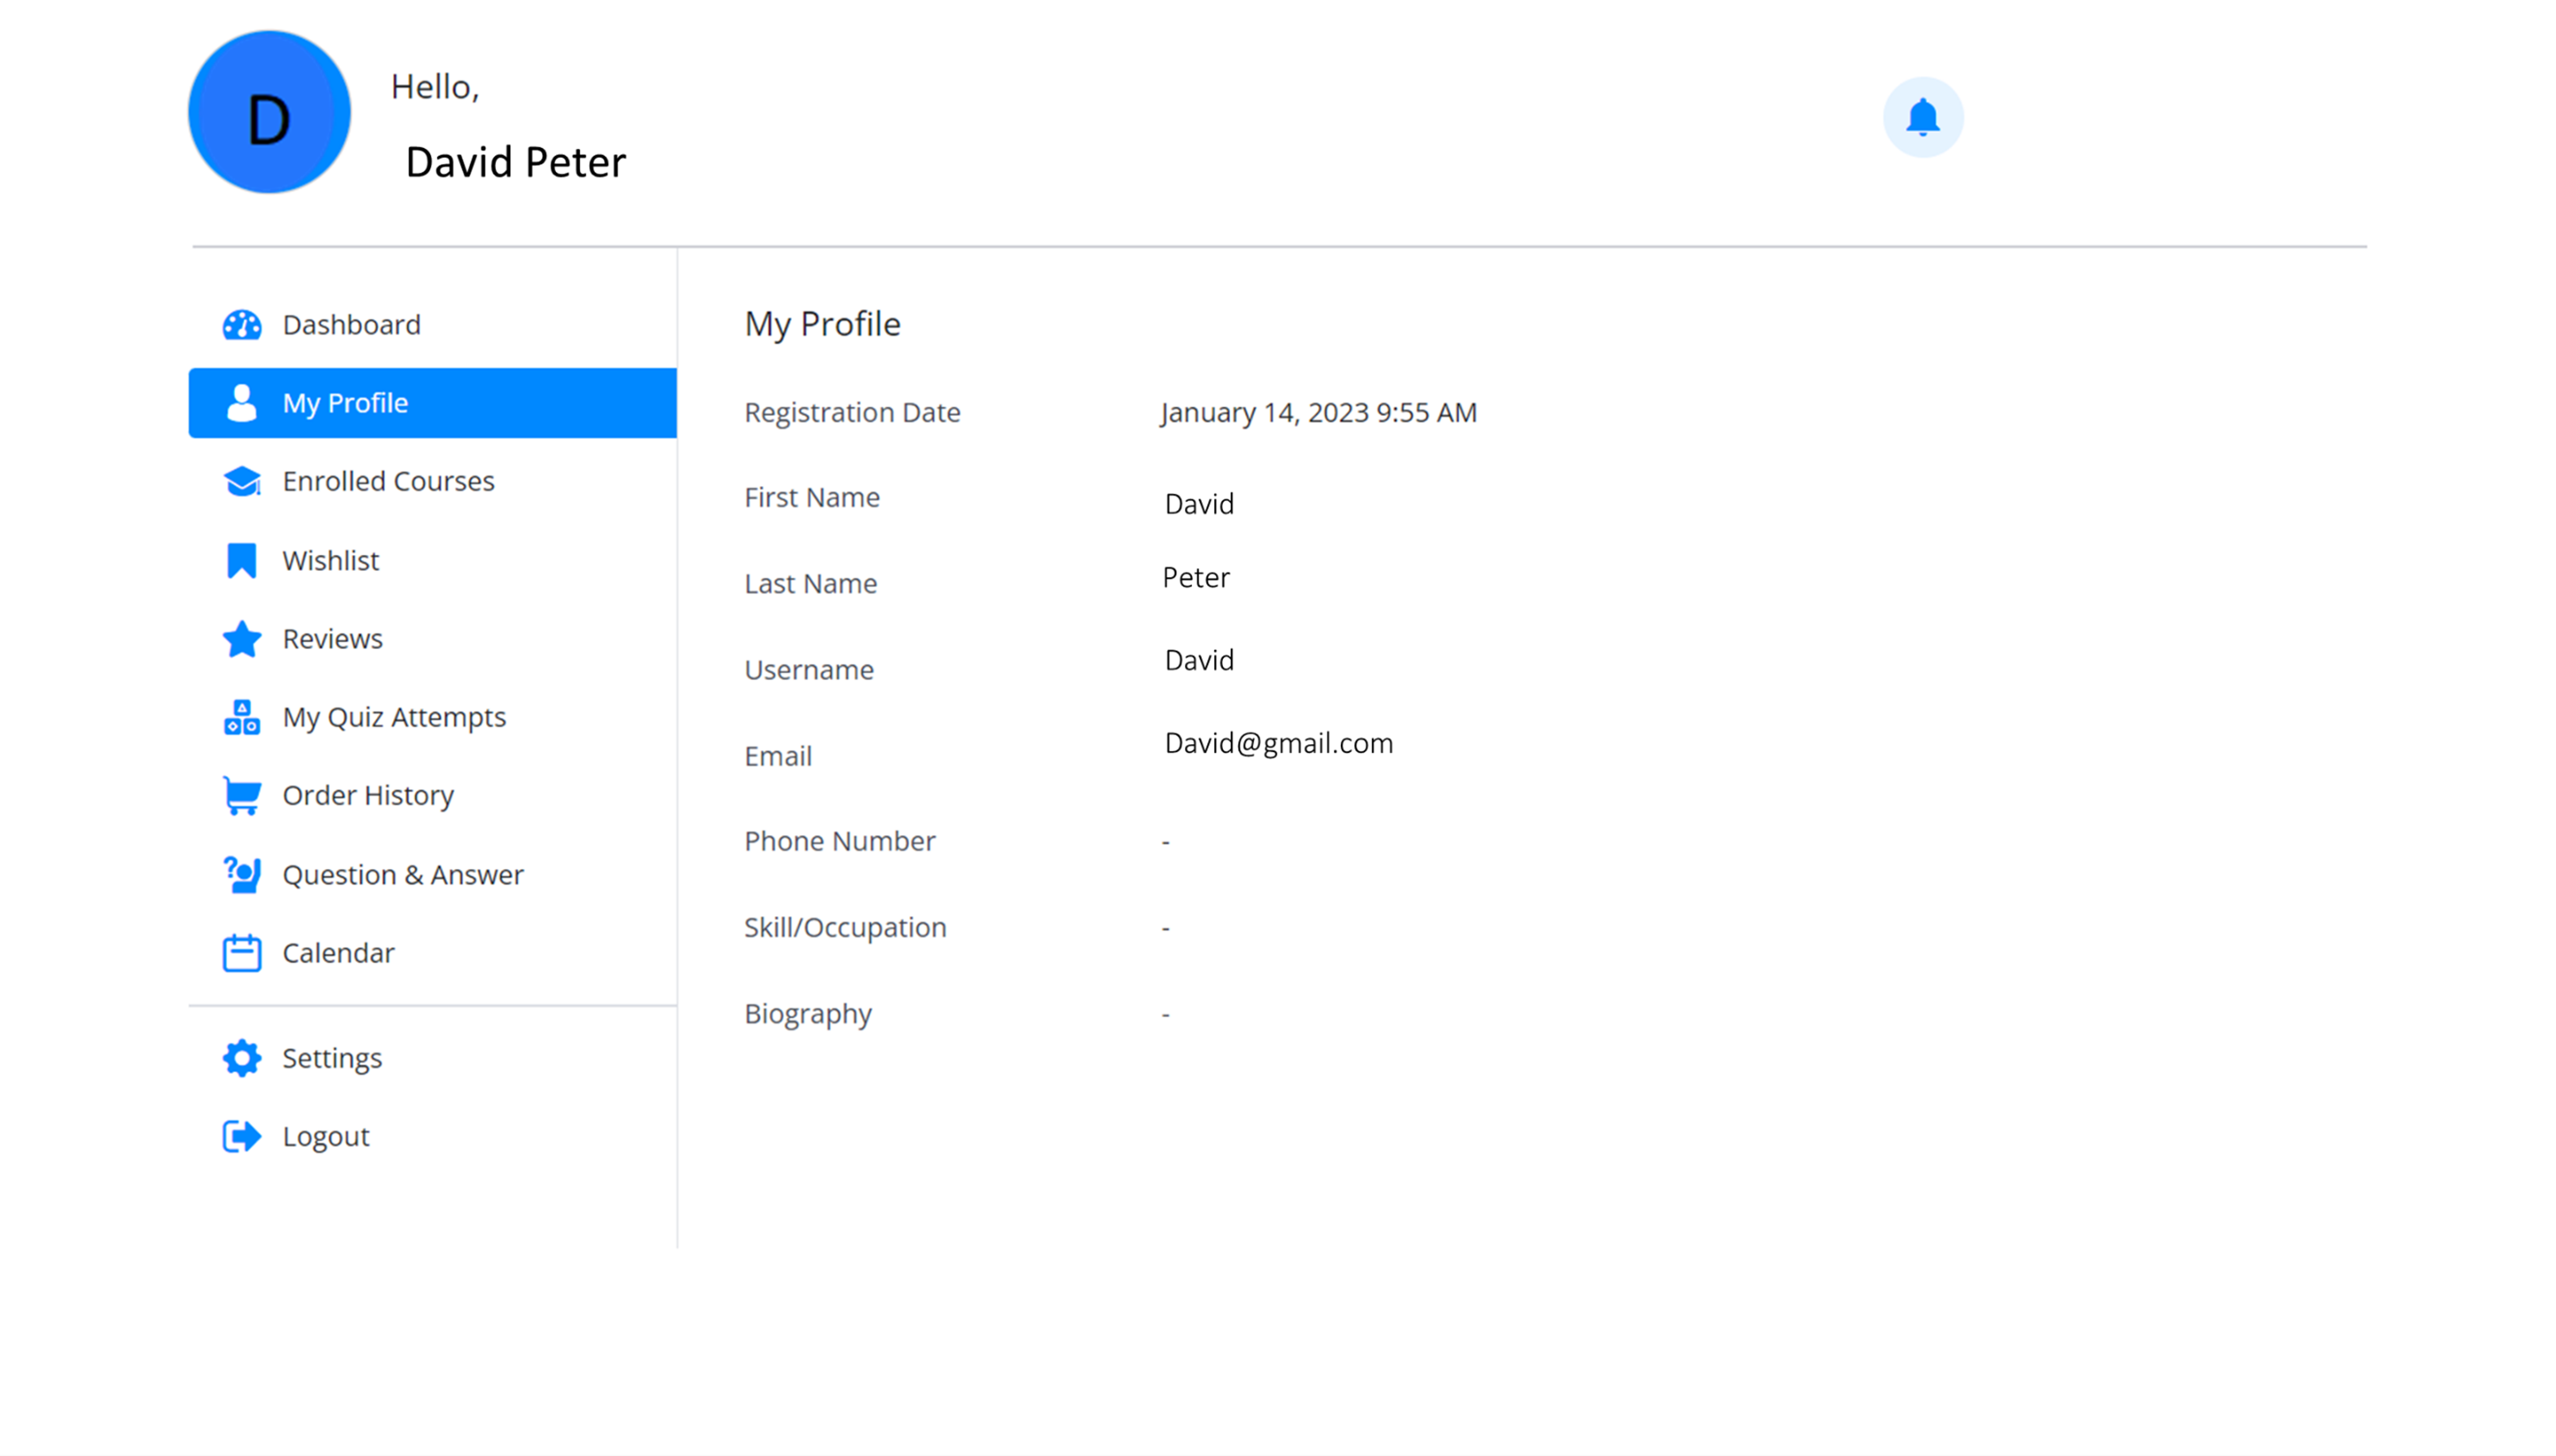This screenshot has width=2556, height=1456.
Task: Click the Reviews star icon
Action: tap(241, 639)
